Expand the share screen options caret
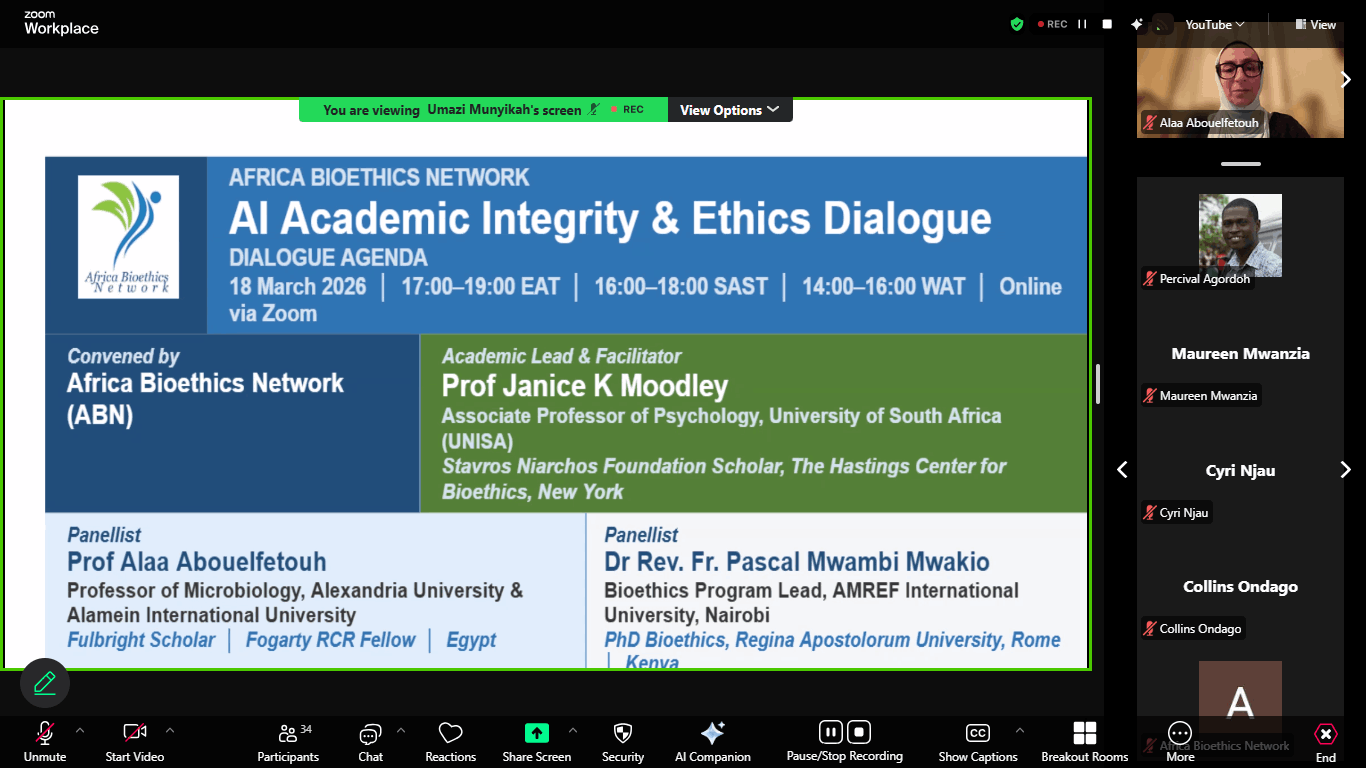 [573, 731]
